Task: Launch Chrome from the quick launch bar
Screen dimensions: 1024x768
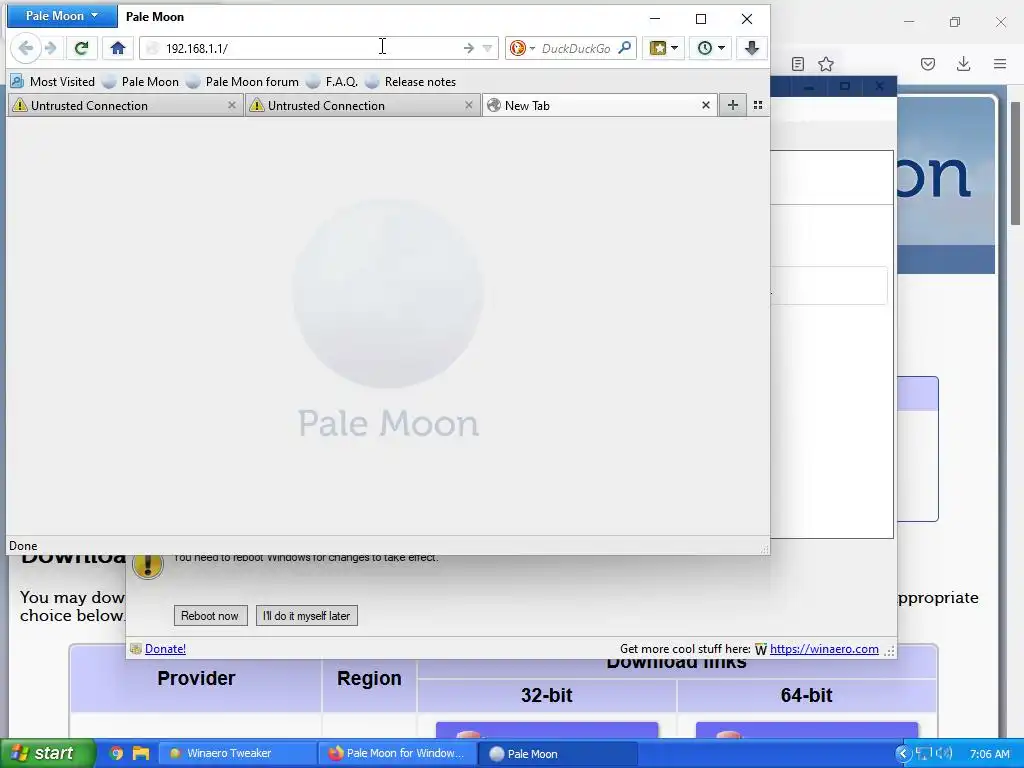Action: point(116,753)
